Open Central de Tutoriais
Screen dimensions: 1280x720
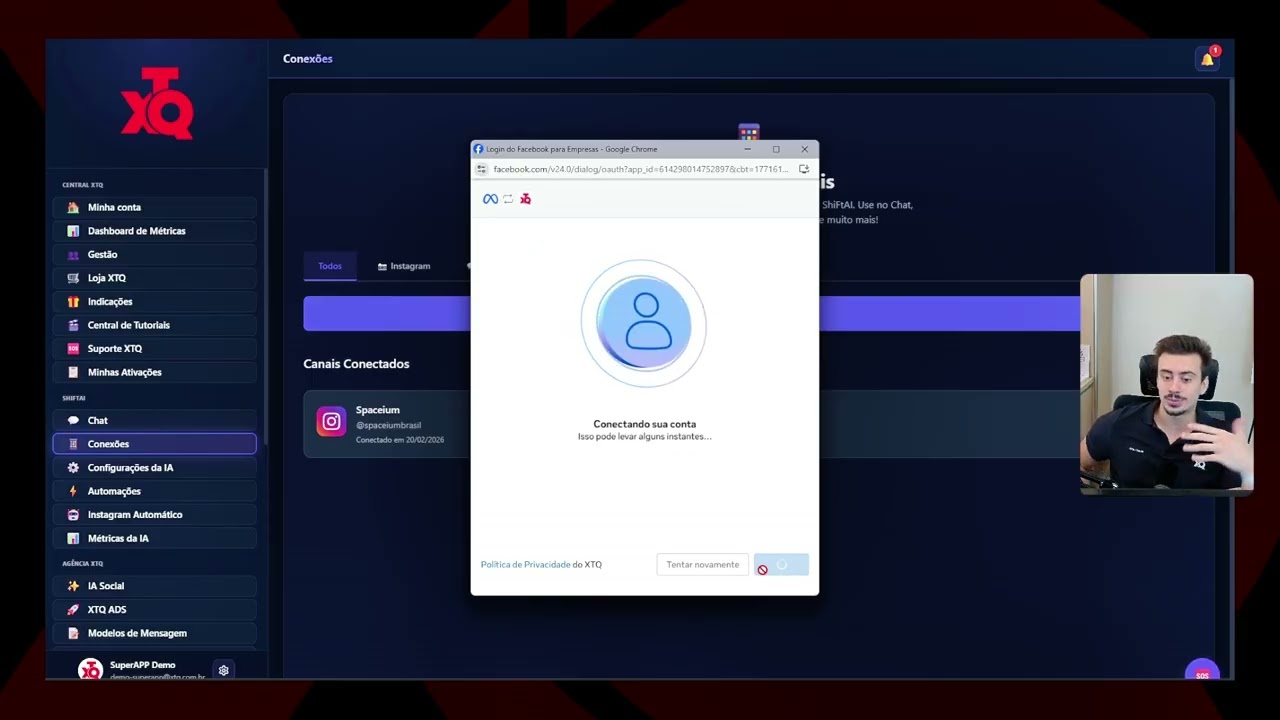(x=154, y=325)
